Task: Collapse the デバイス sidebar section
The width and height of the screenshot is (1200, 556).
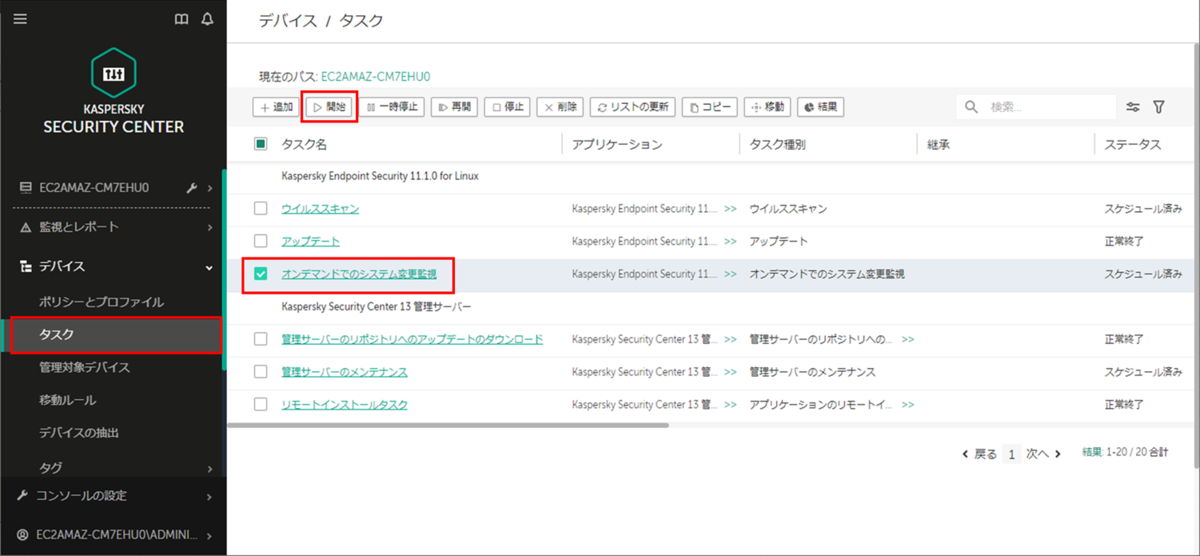Action: 209,267
